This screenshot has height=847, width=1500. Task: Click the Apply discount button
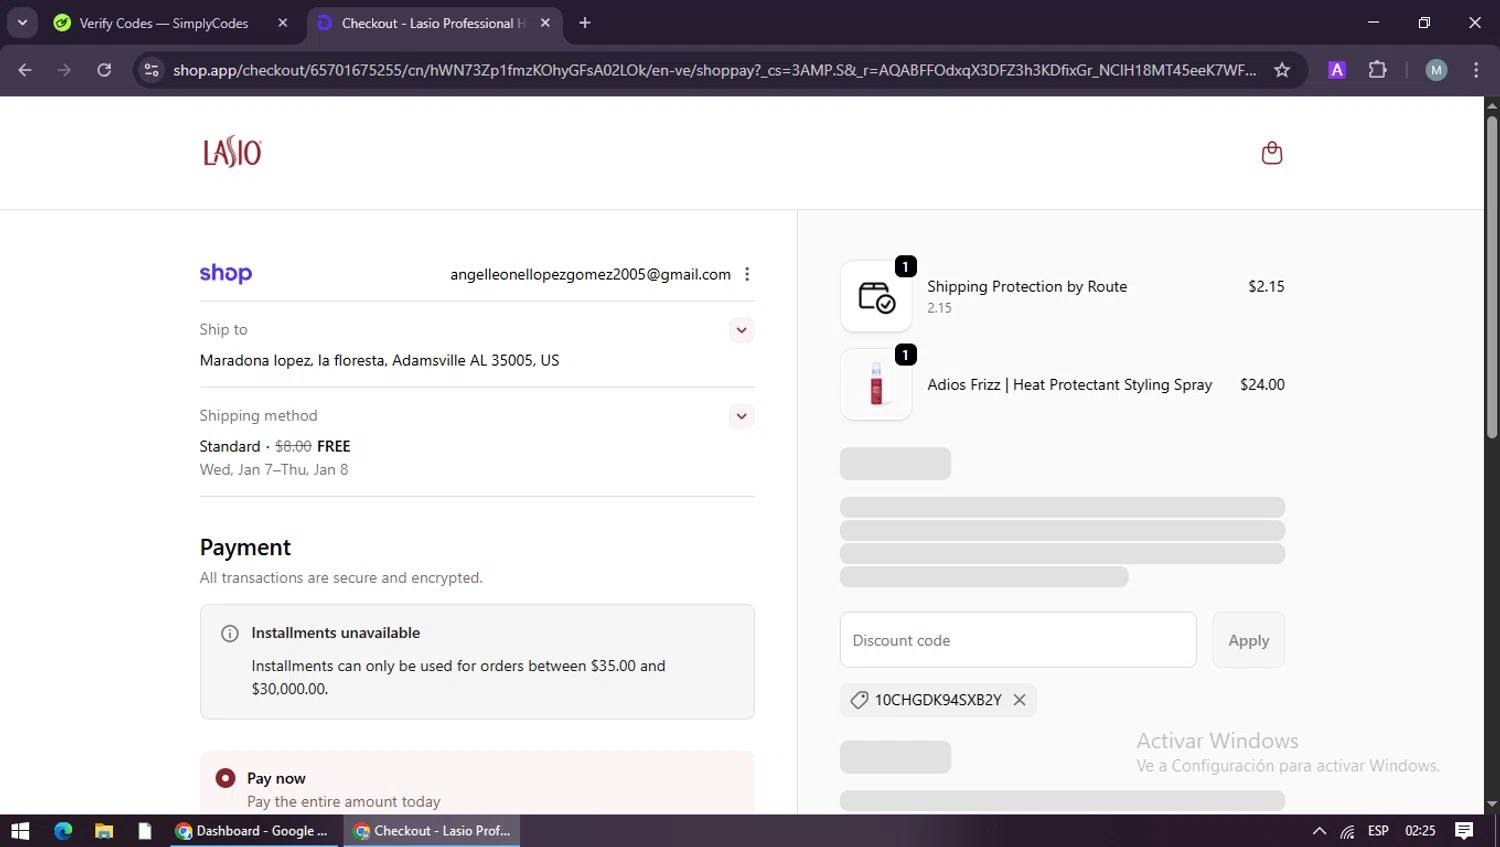(1249, 640)
